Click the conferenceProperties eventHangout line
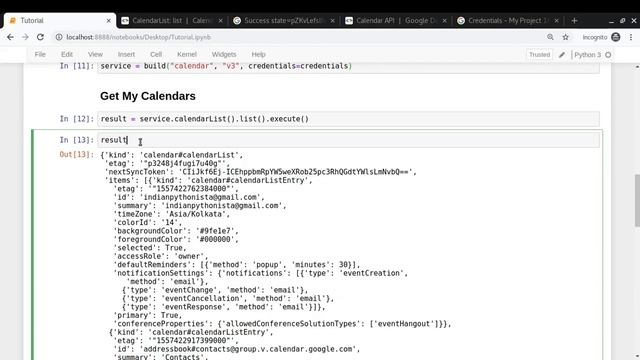 tap(282, 324)
